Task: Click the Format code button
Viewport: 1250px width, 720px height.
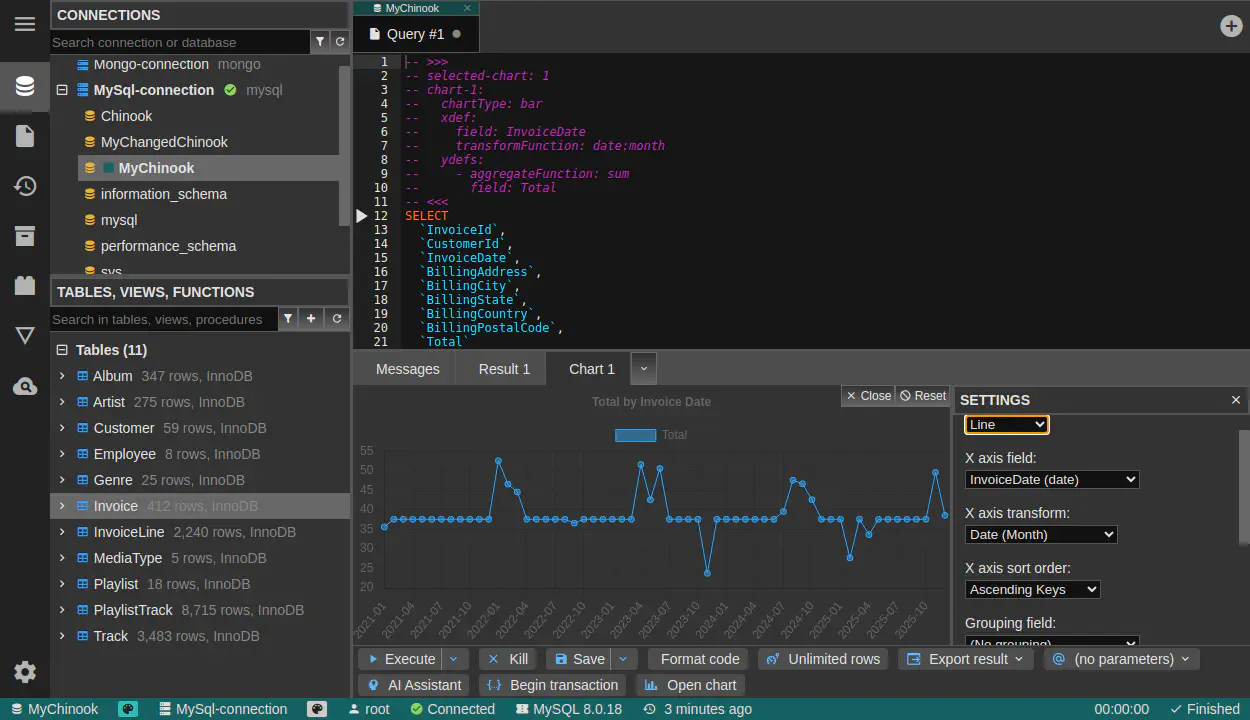Action: (700, 659)
